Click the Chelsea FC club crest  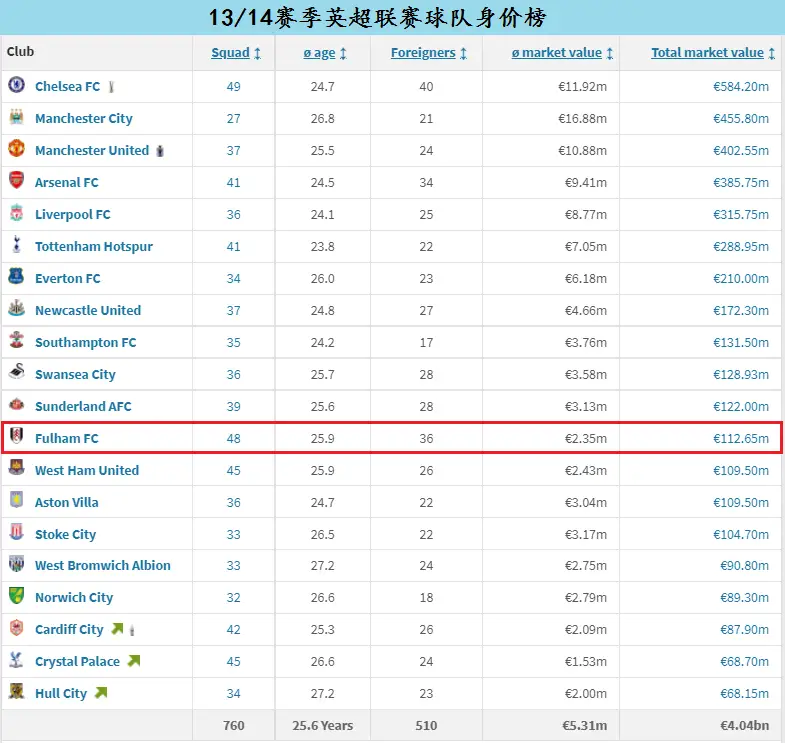coord(17,85)
